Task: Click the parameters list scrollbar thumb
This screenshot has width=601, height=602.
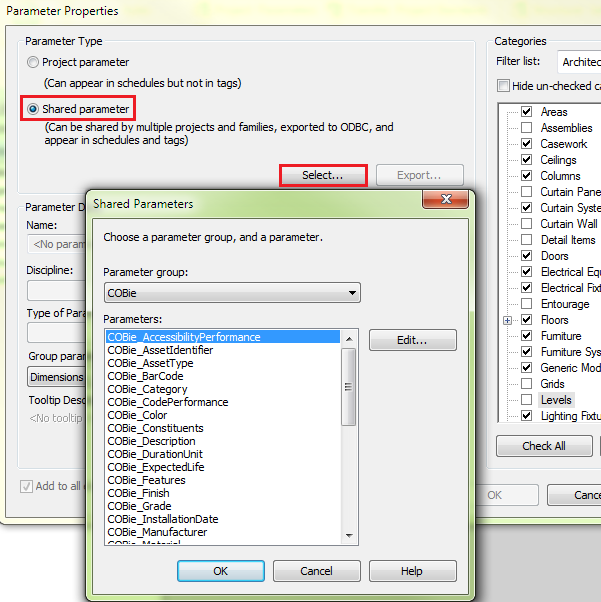Action: click(349, 387)
